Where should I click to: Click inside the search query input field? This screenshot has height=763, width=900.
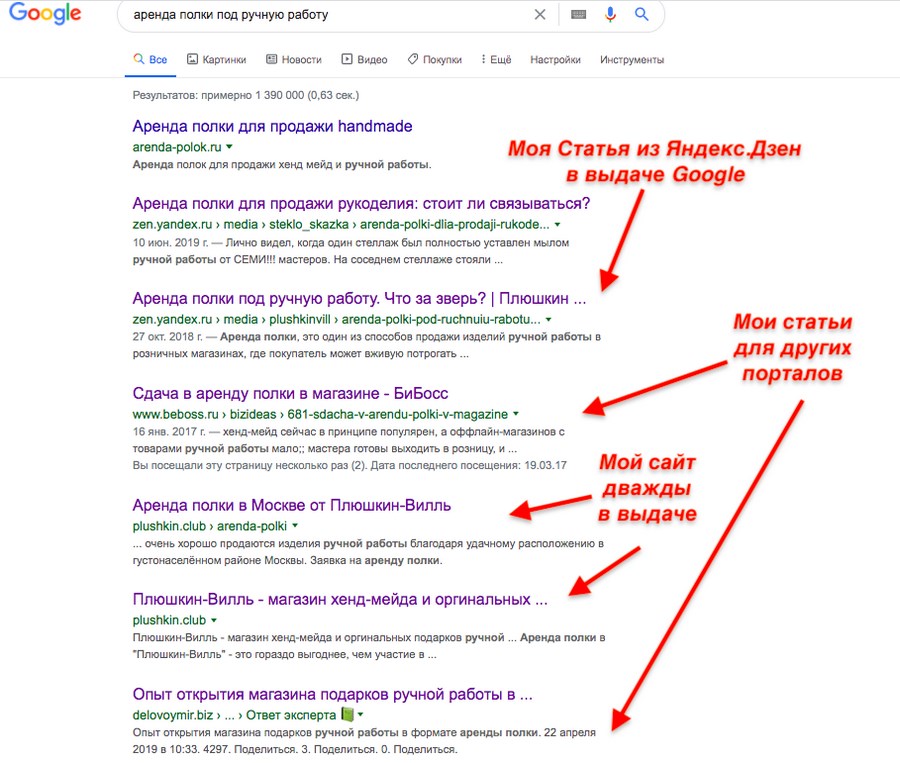coord(320,16)
